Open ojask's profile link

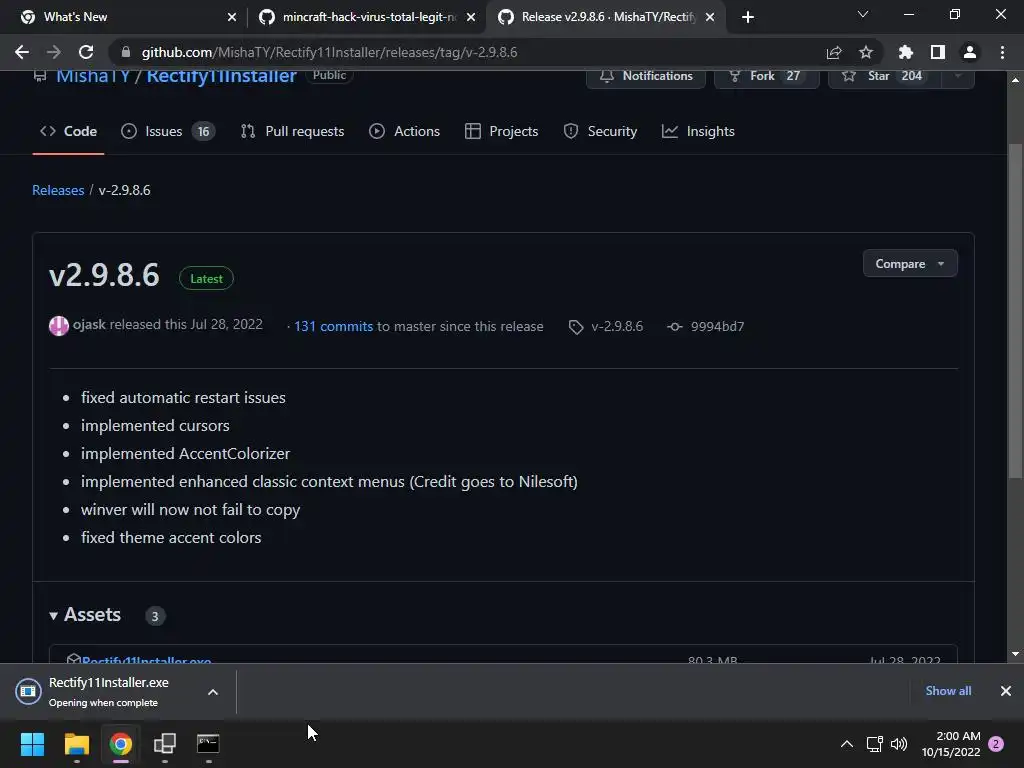tap(89, 325)
